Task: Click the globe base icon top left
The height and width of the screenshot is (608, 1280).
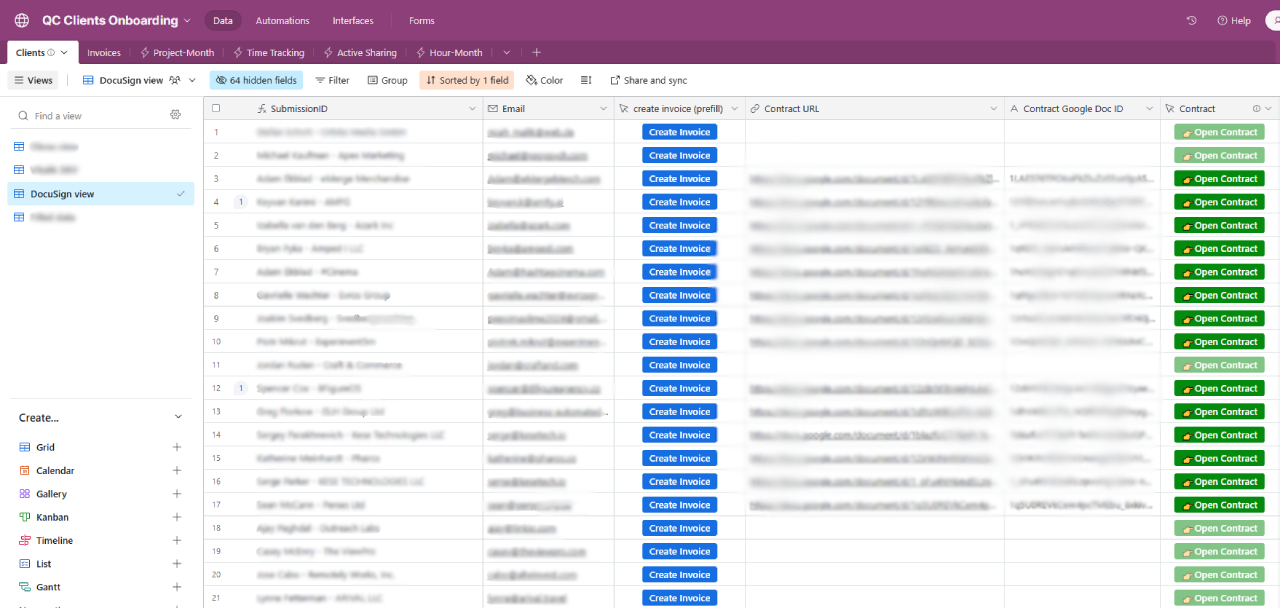Action: (x=22, y=20)
